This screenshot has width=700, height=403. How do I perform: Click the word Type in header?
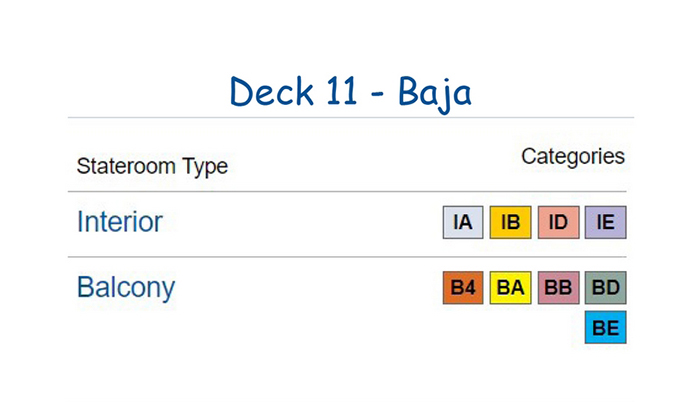point(205,167)
